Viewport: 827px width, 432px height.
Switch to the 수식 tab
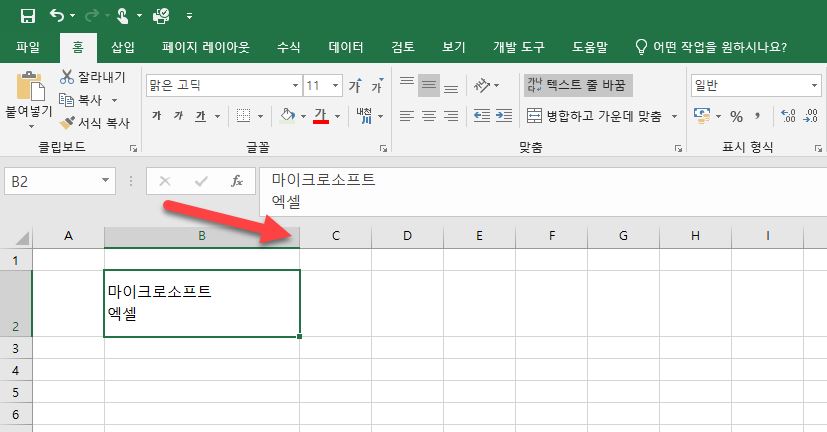coord(289,47)
